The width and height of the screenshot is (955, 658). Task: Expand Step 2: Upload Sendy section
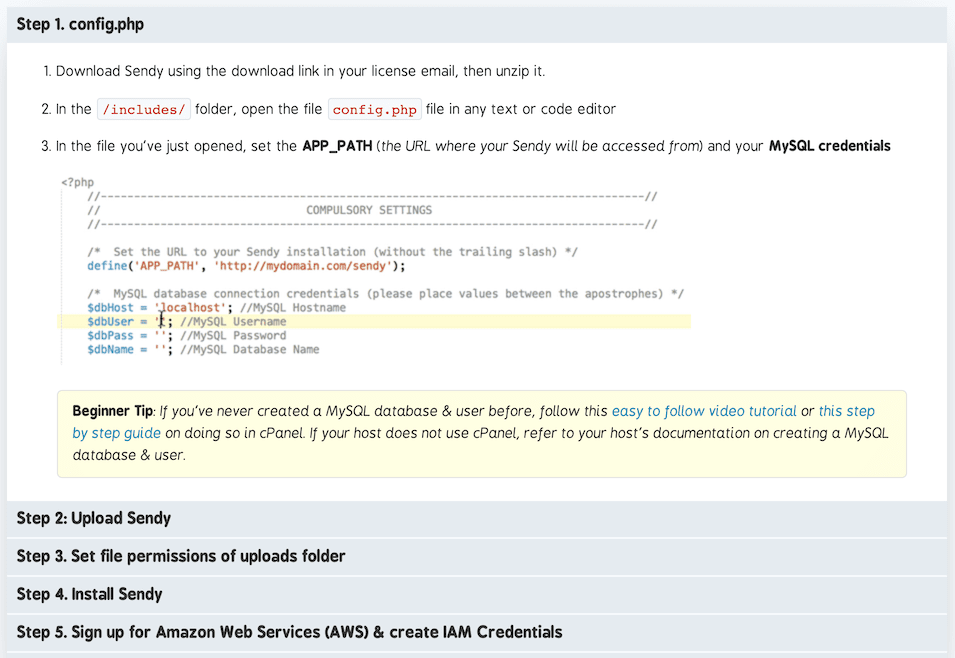[x=477, y=518]
